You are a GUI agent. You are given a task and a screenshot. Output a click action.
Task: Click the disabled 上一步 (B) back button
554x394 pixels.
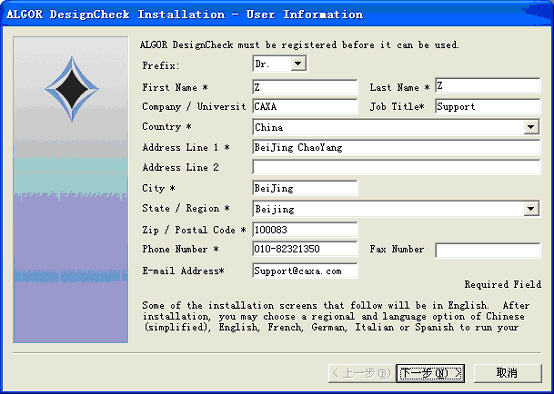pos(360,373)
